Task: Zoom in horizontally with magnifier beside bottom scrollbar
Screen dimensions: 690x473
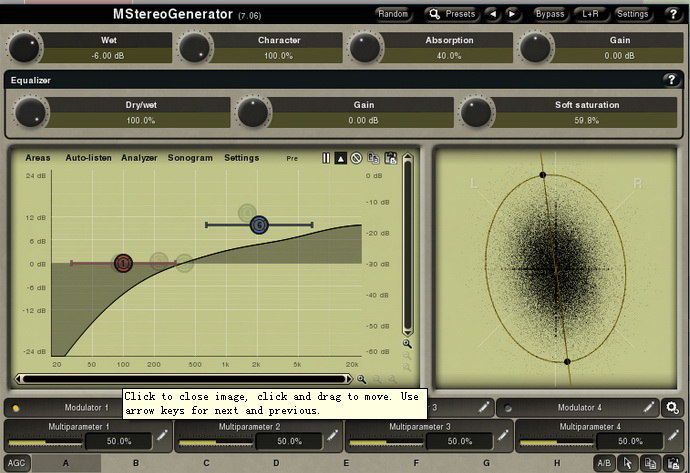Action: (361, 379)
